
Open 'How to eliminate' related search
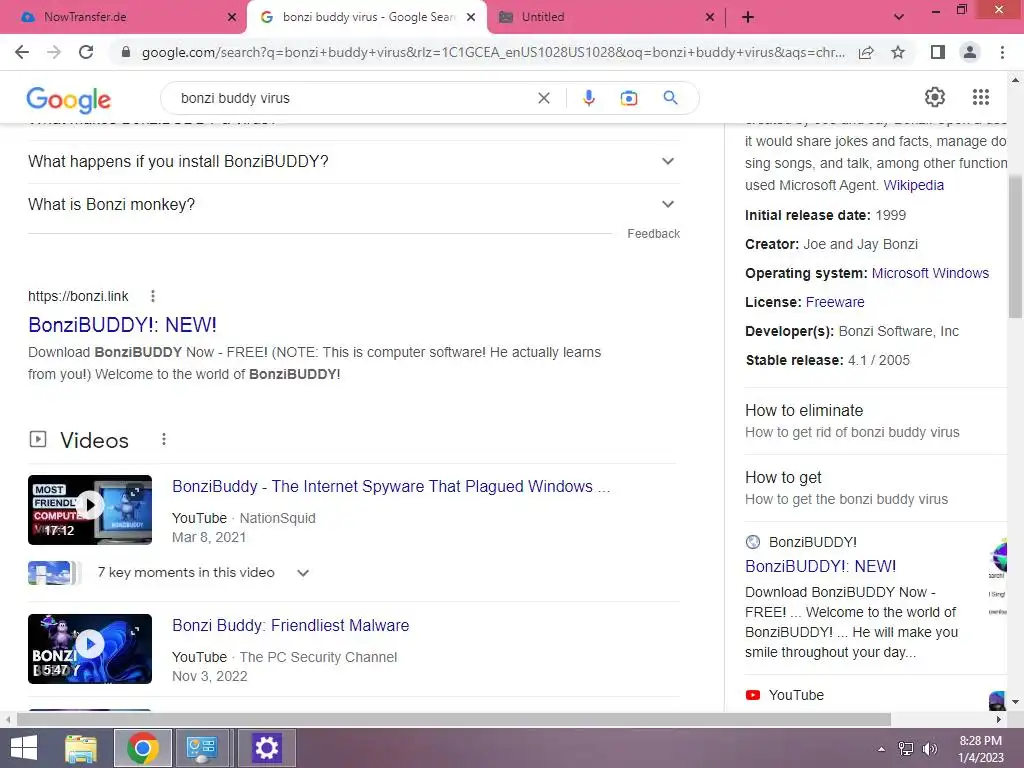click(x=875, y=421)
